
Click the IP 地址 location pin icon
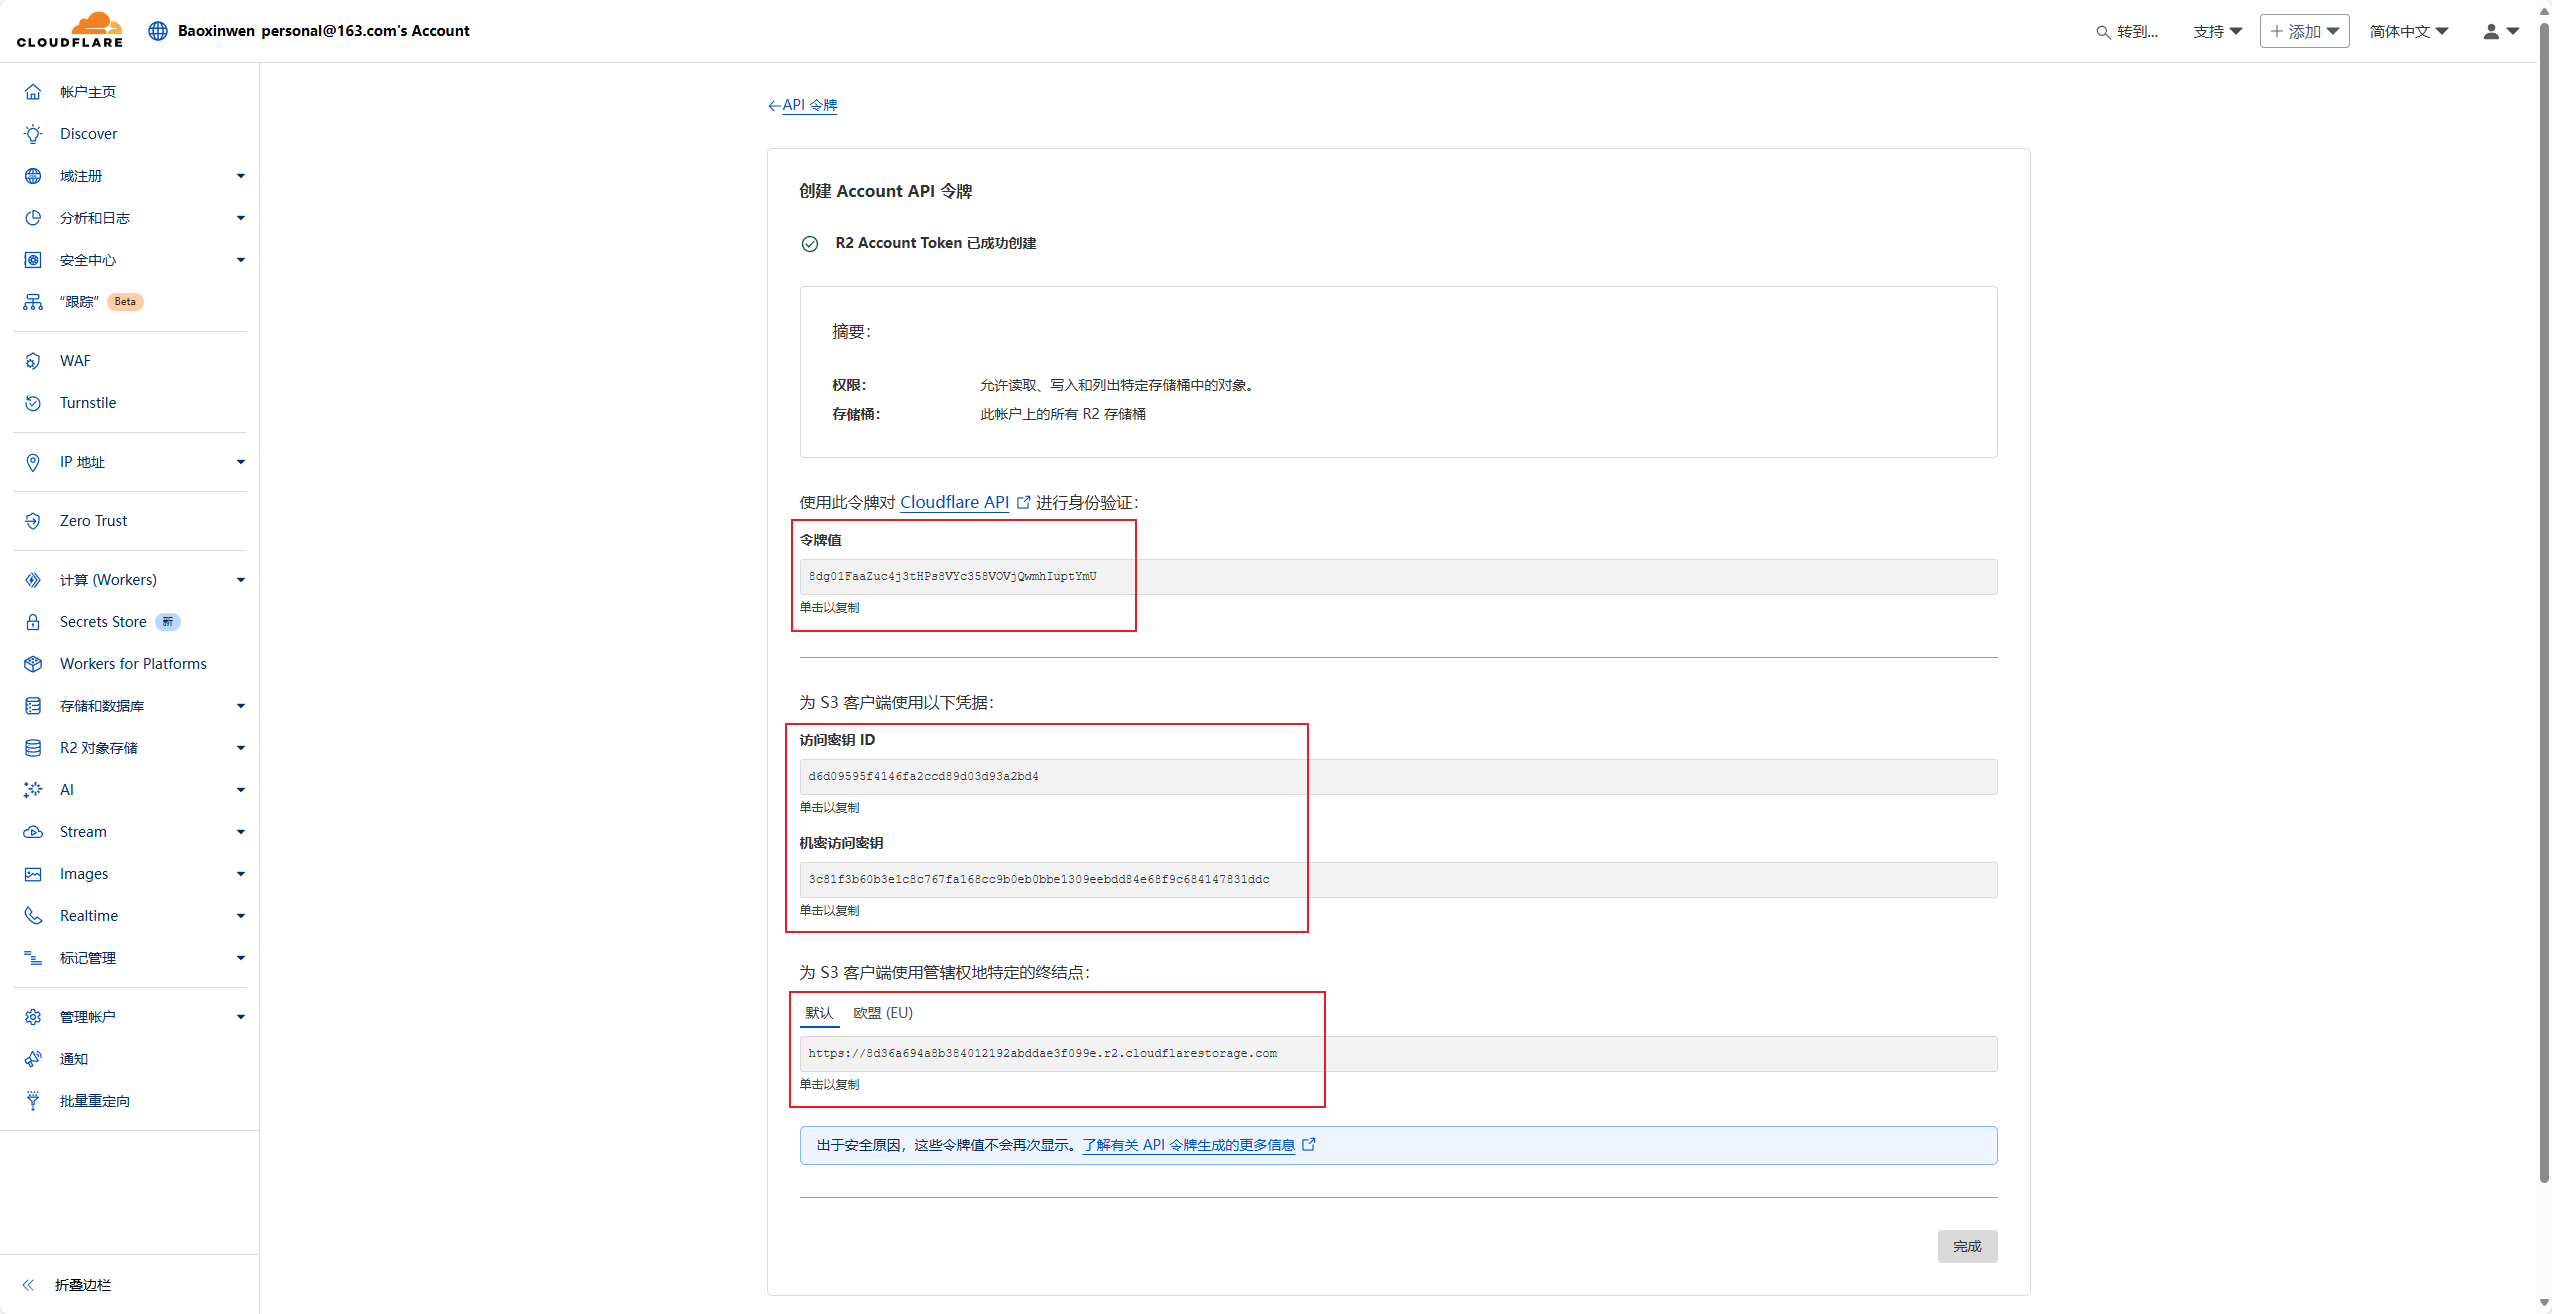tap(33, 462)
